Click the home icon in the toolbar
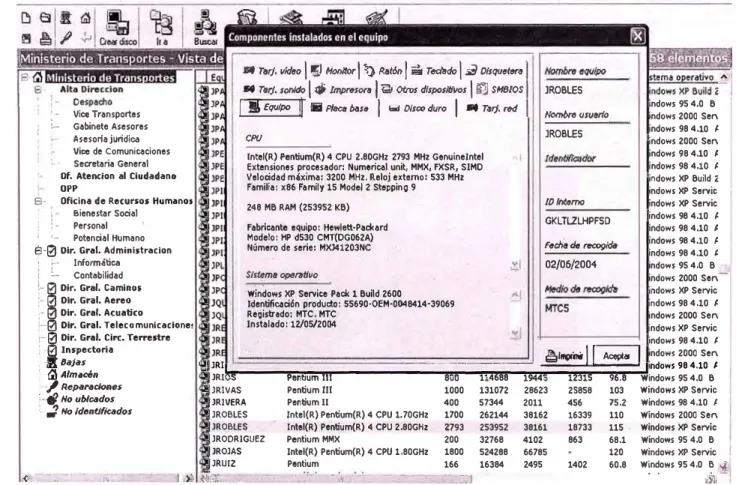 85,18
